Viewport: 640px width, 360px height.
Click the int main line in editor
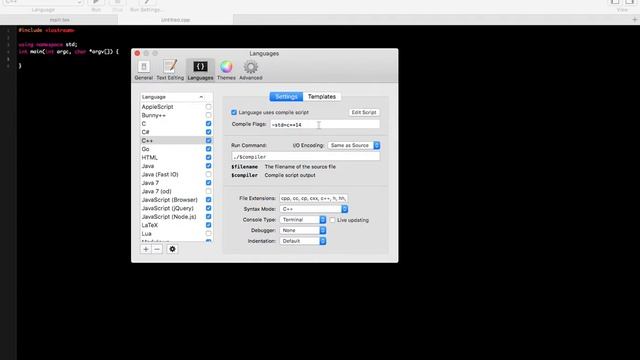(69, 52)
